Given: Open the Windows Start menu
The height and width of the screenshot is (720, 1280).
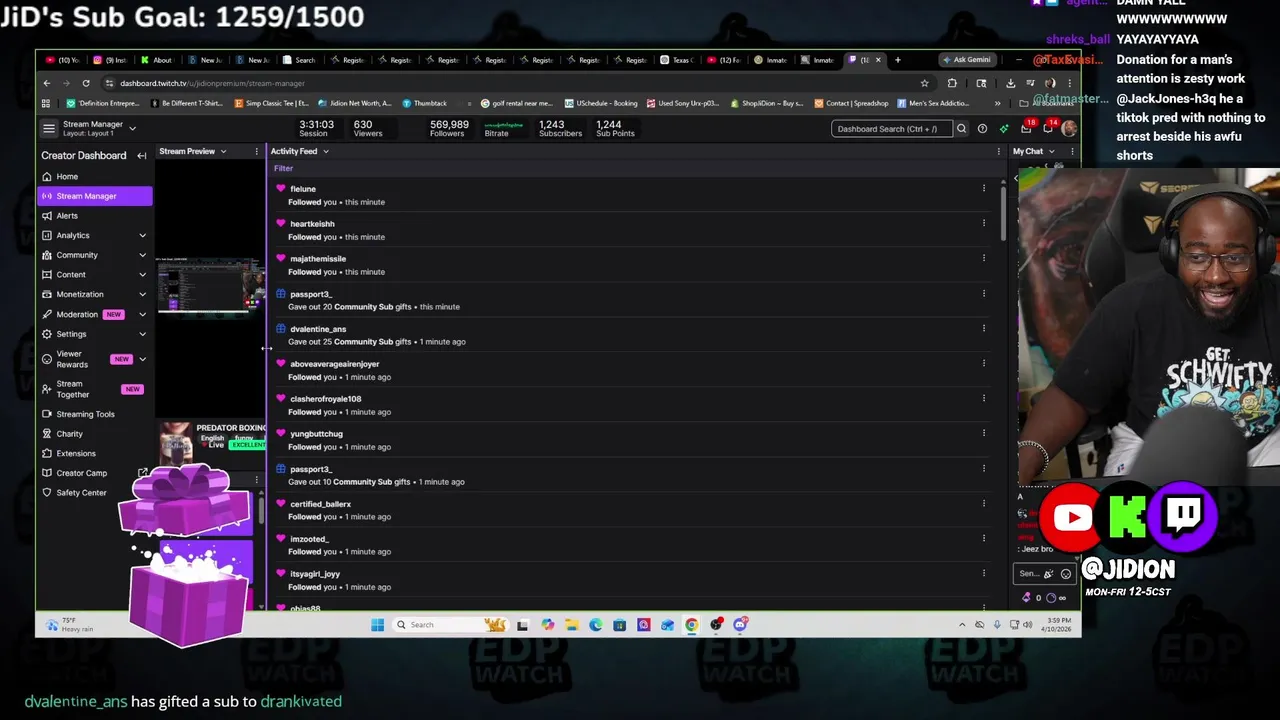Looking at the screenshot, I should 377,625.
